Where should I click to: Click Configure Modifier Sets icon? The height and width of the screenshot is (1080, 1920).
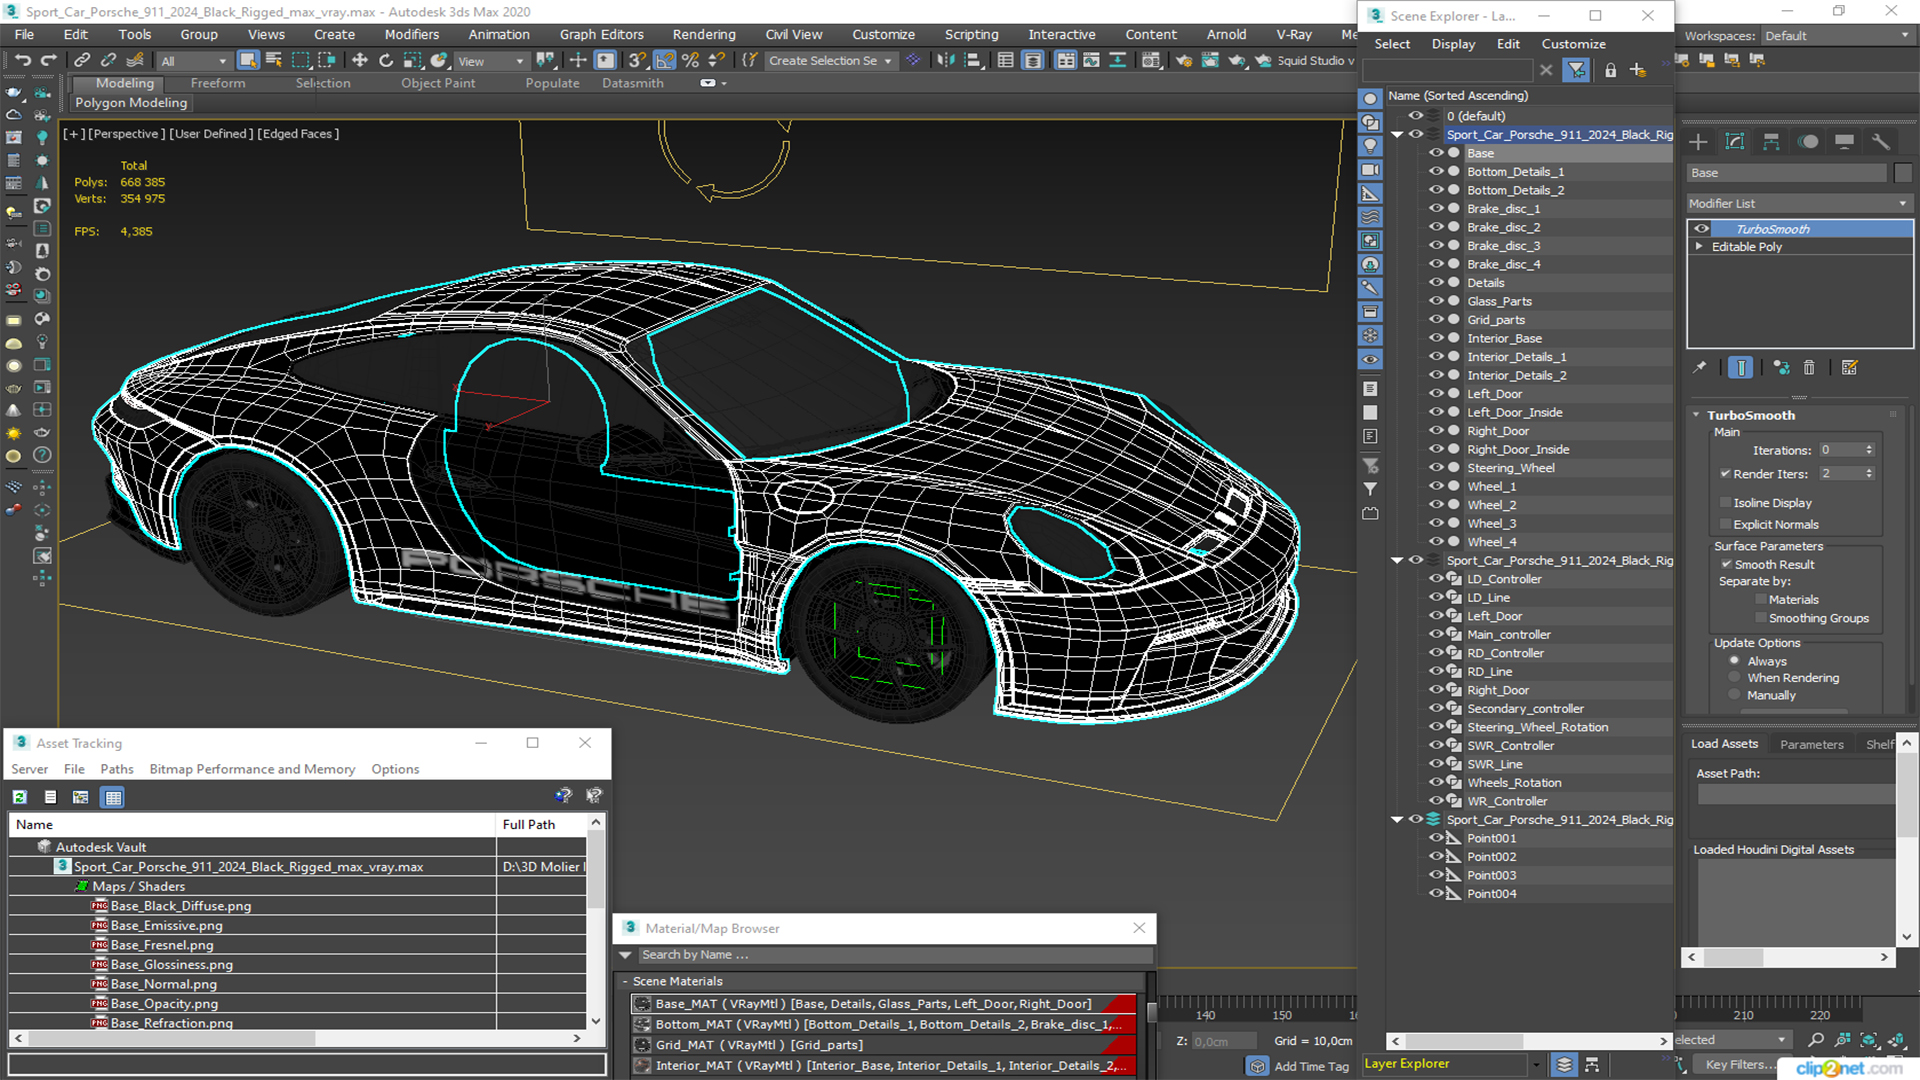(1850, 368)
